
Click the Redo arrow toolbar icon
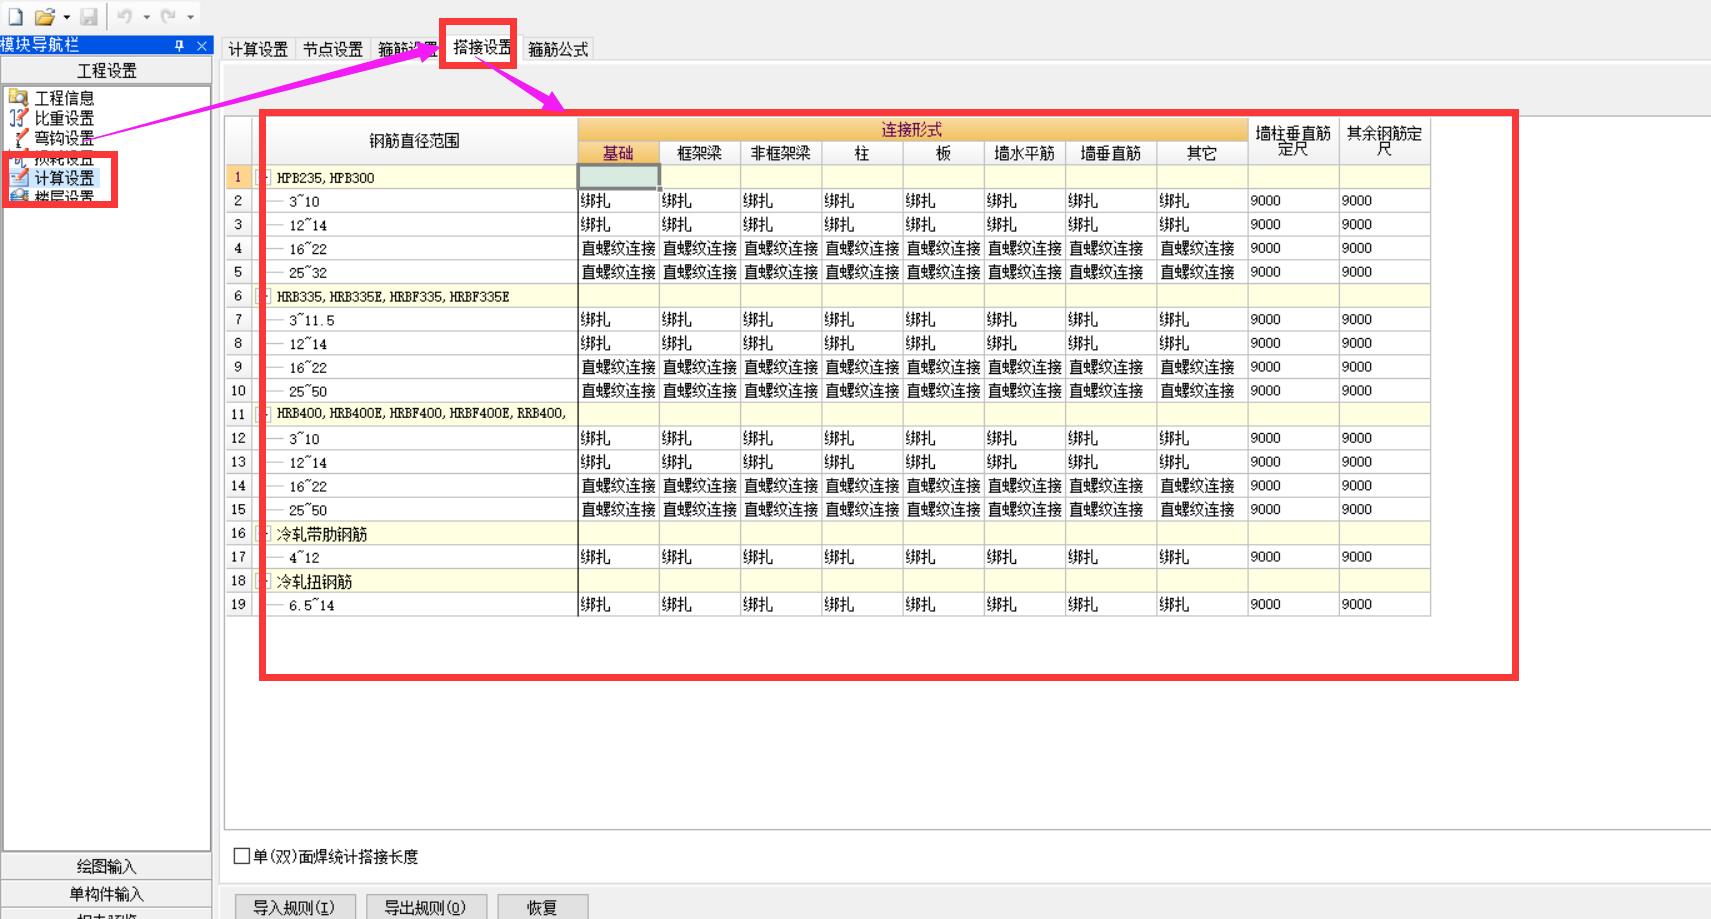click(168, 17)
